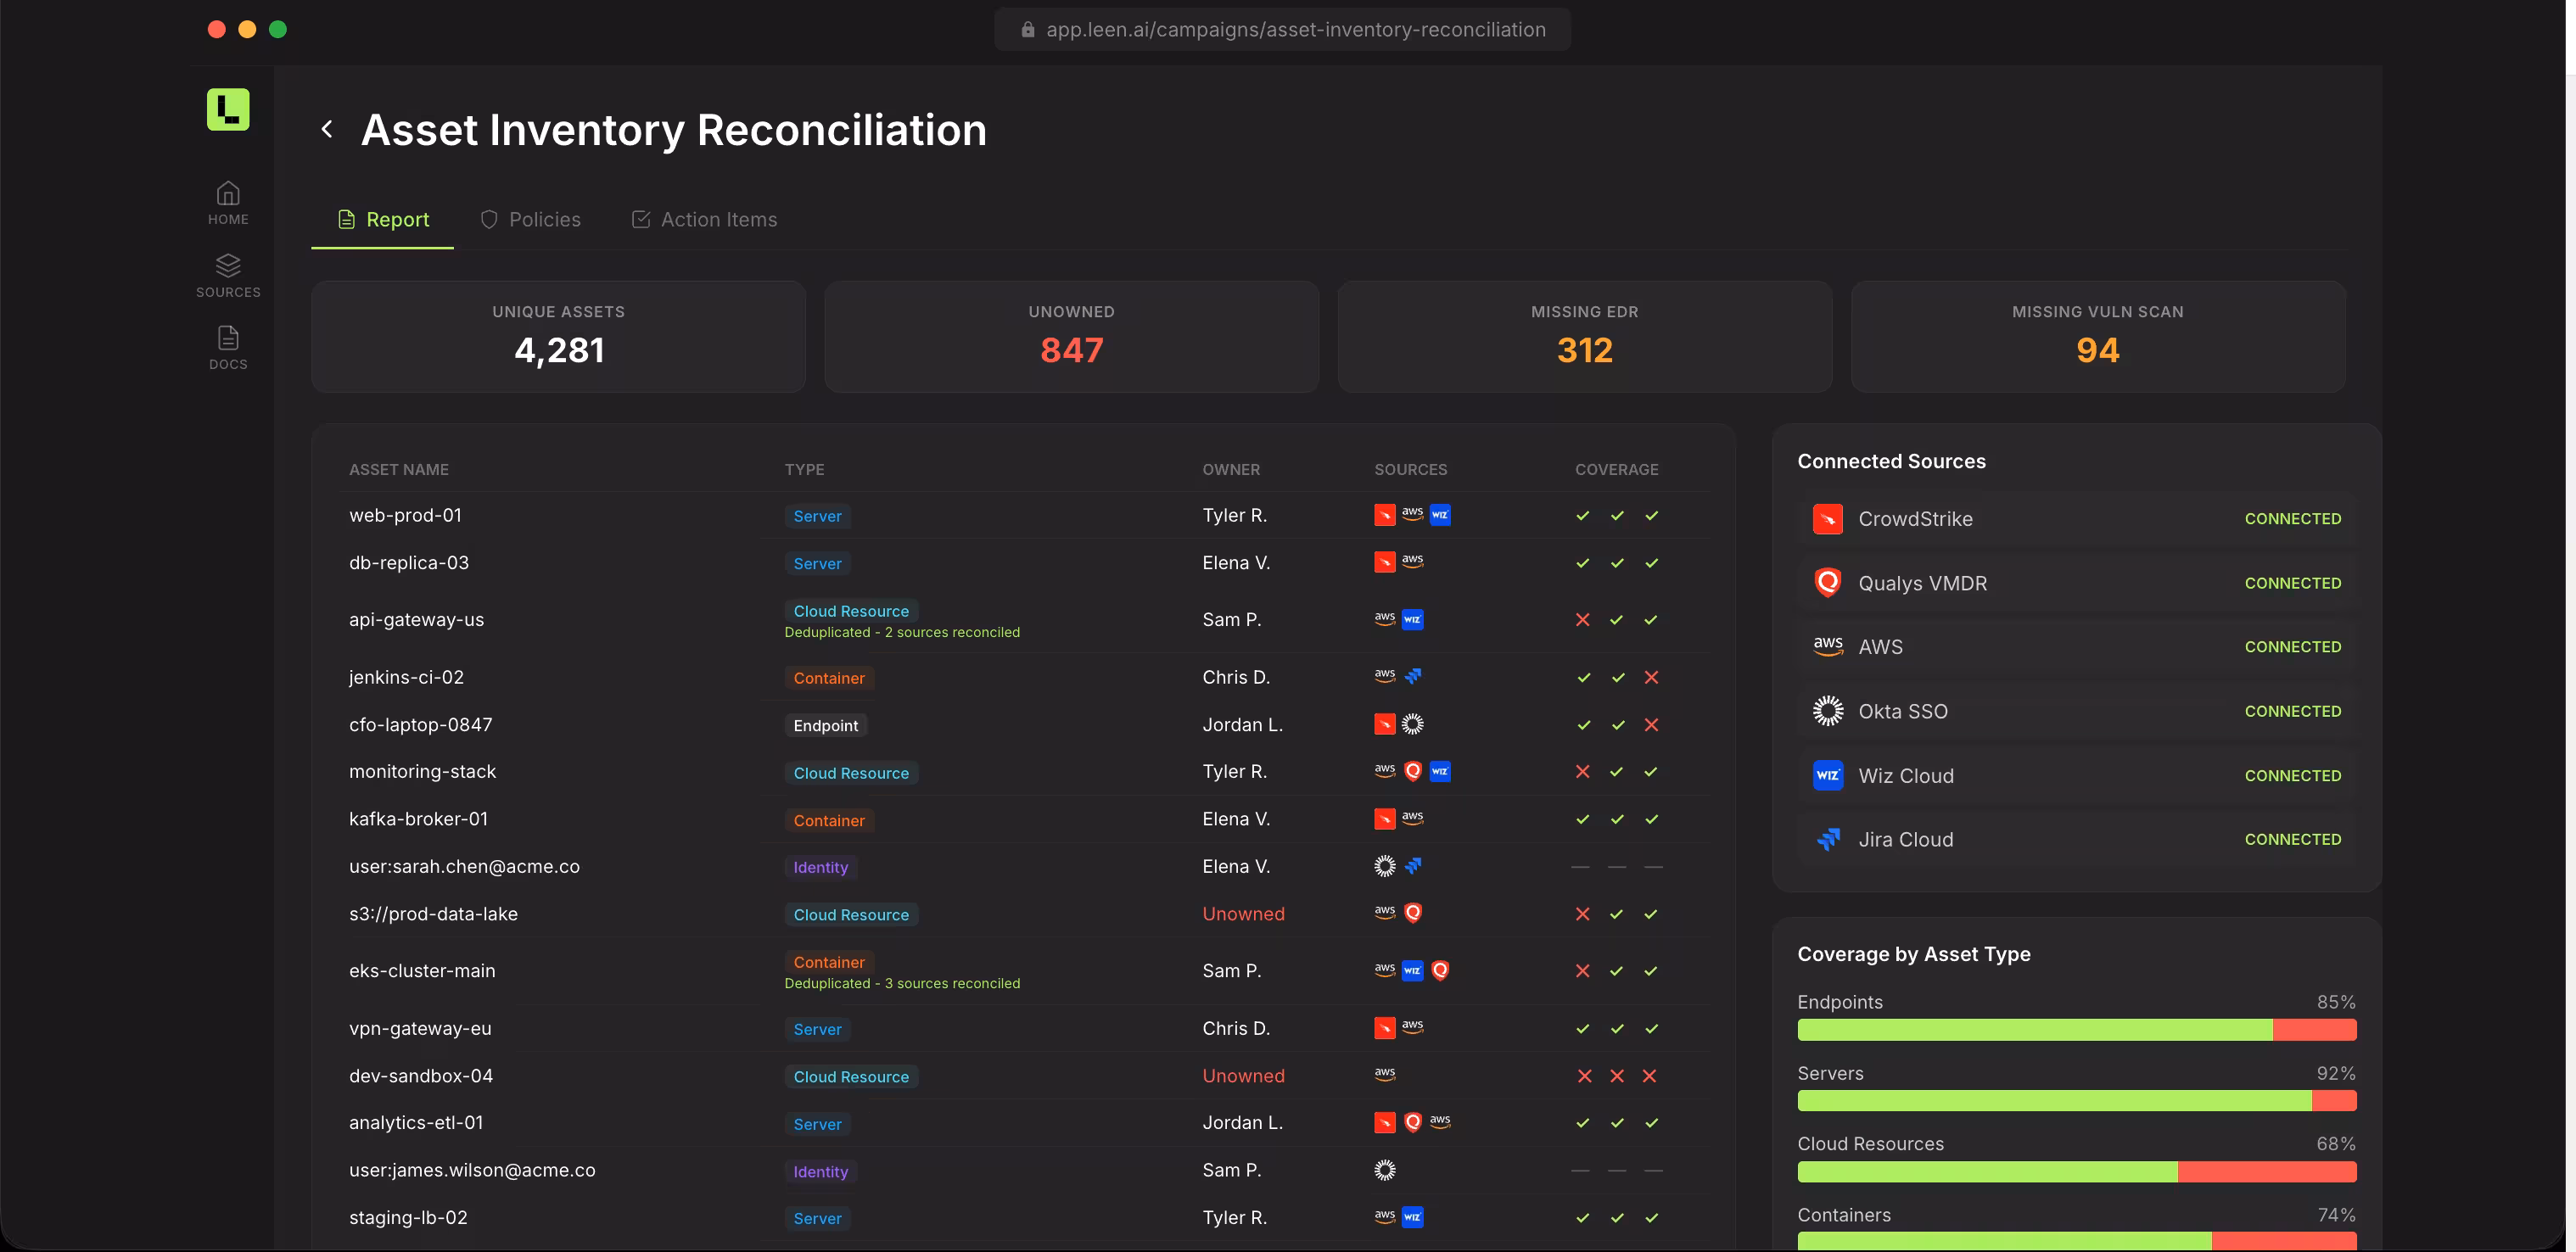Click the Leen logo icon in sidebar
2576x1252 pixels.
click(x=228, y=109)
